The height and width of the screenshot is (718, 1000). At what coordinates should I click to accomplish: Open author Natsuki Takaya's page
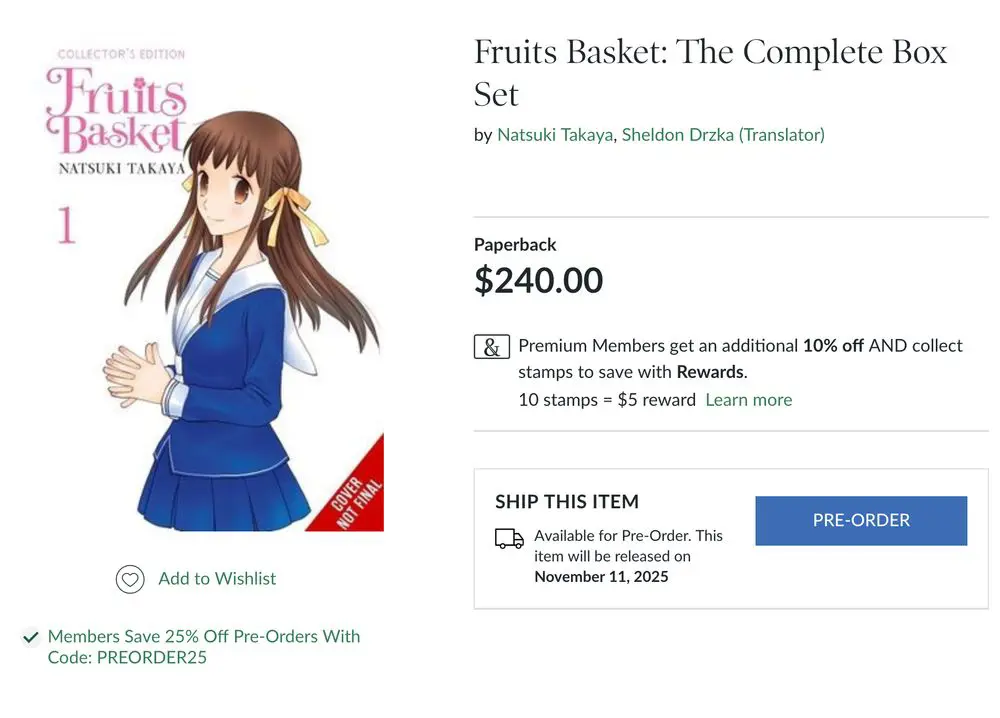(x=555, y=135)
